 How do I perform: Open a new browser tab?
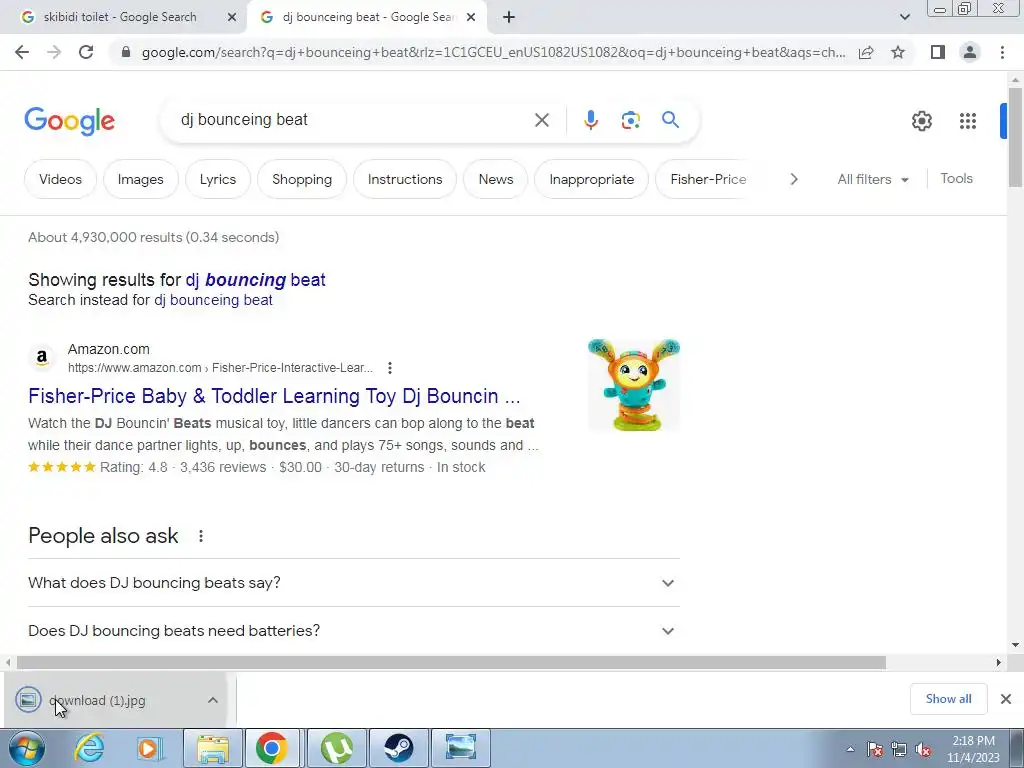coord(509,17)
